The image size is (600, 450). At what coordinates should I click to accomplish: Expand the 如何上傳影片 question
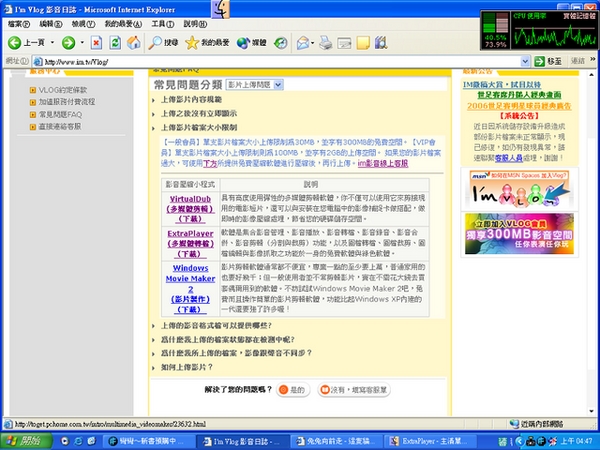coord(187,367)
